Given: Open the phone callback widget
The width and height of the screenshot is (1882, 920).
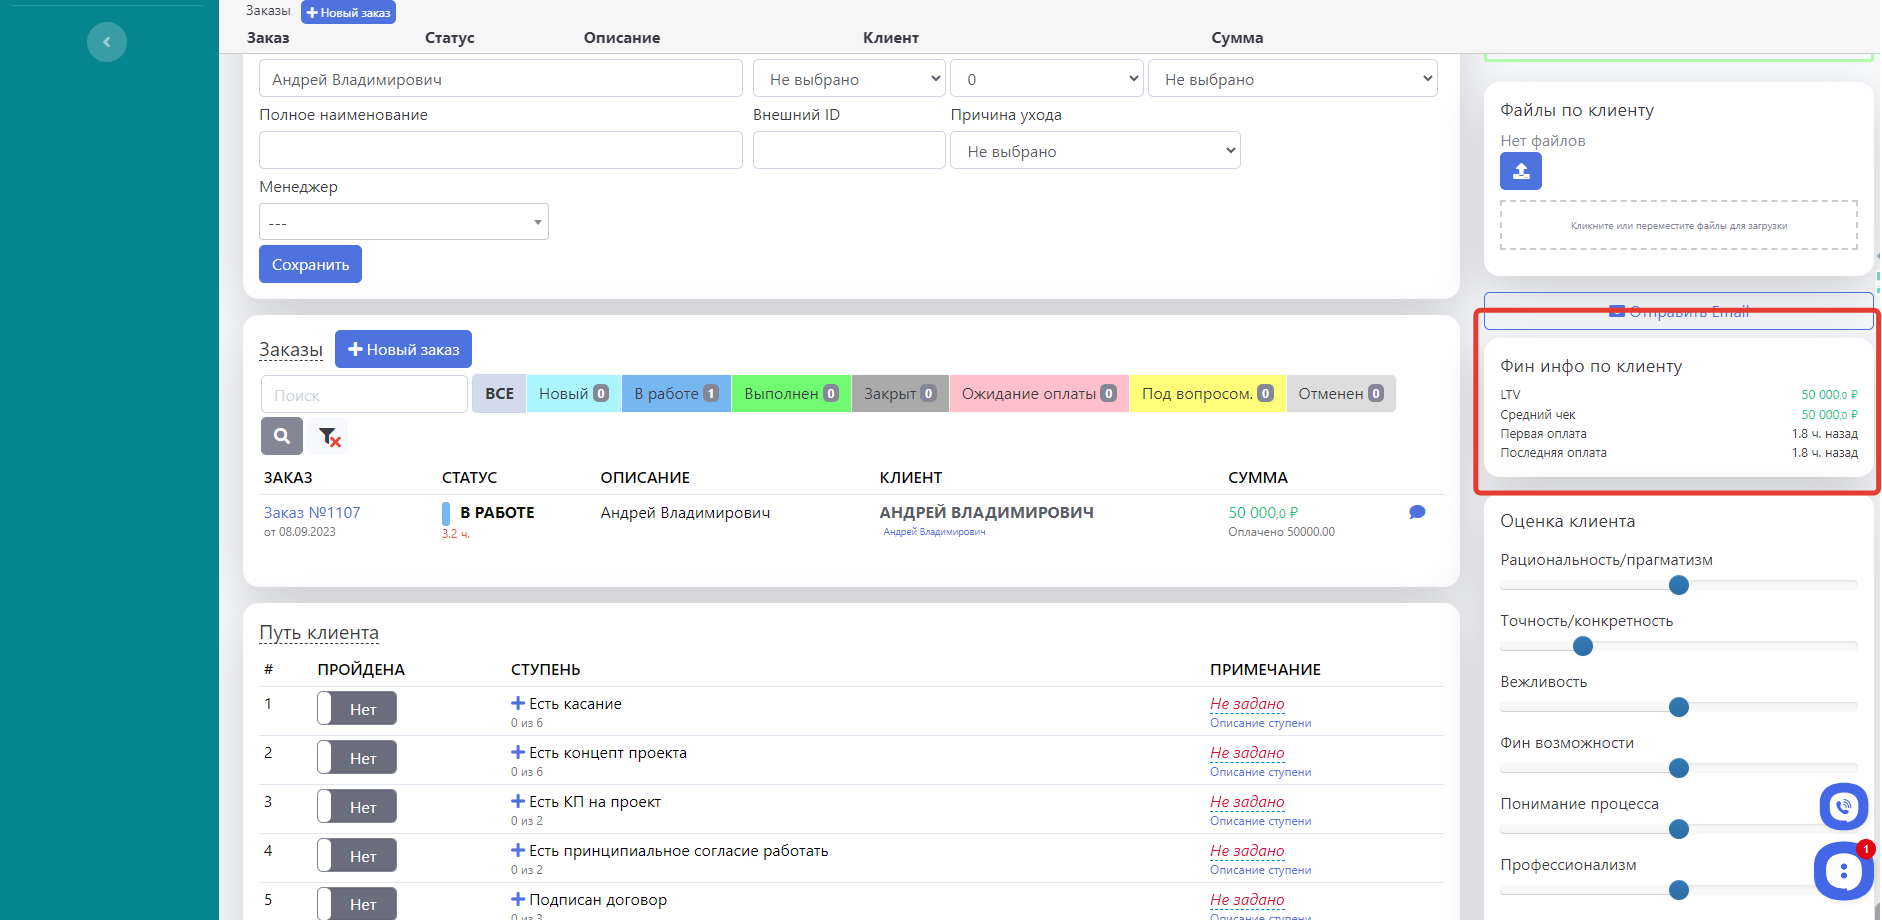Looking at the screenshot, I should pos(1843,806).
